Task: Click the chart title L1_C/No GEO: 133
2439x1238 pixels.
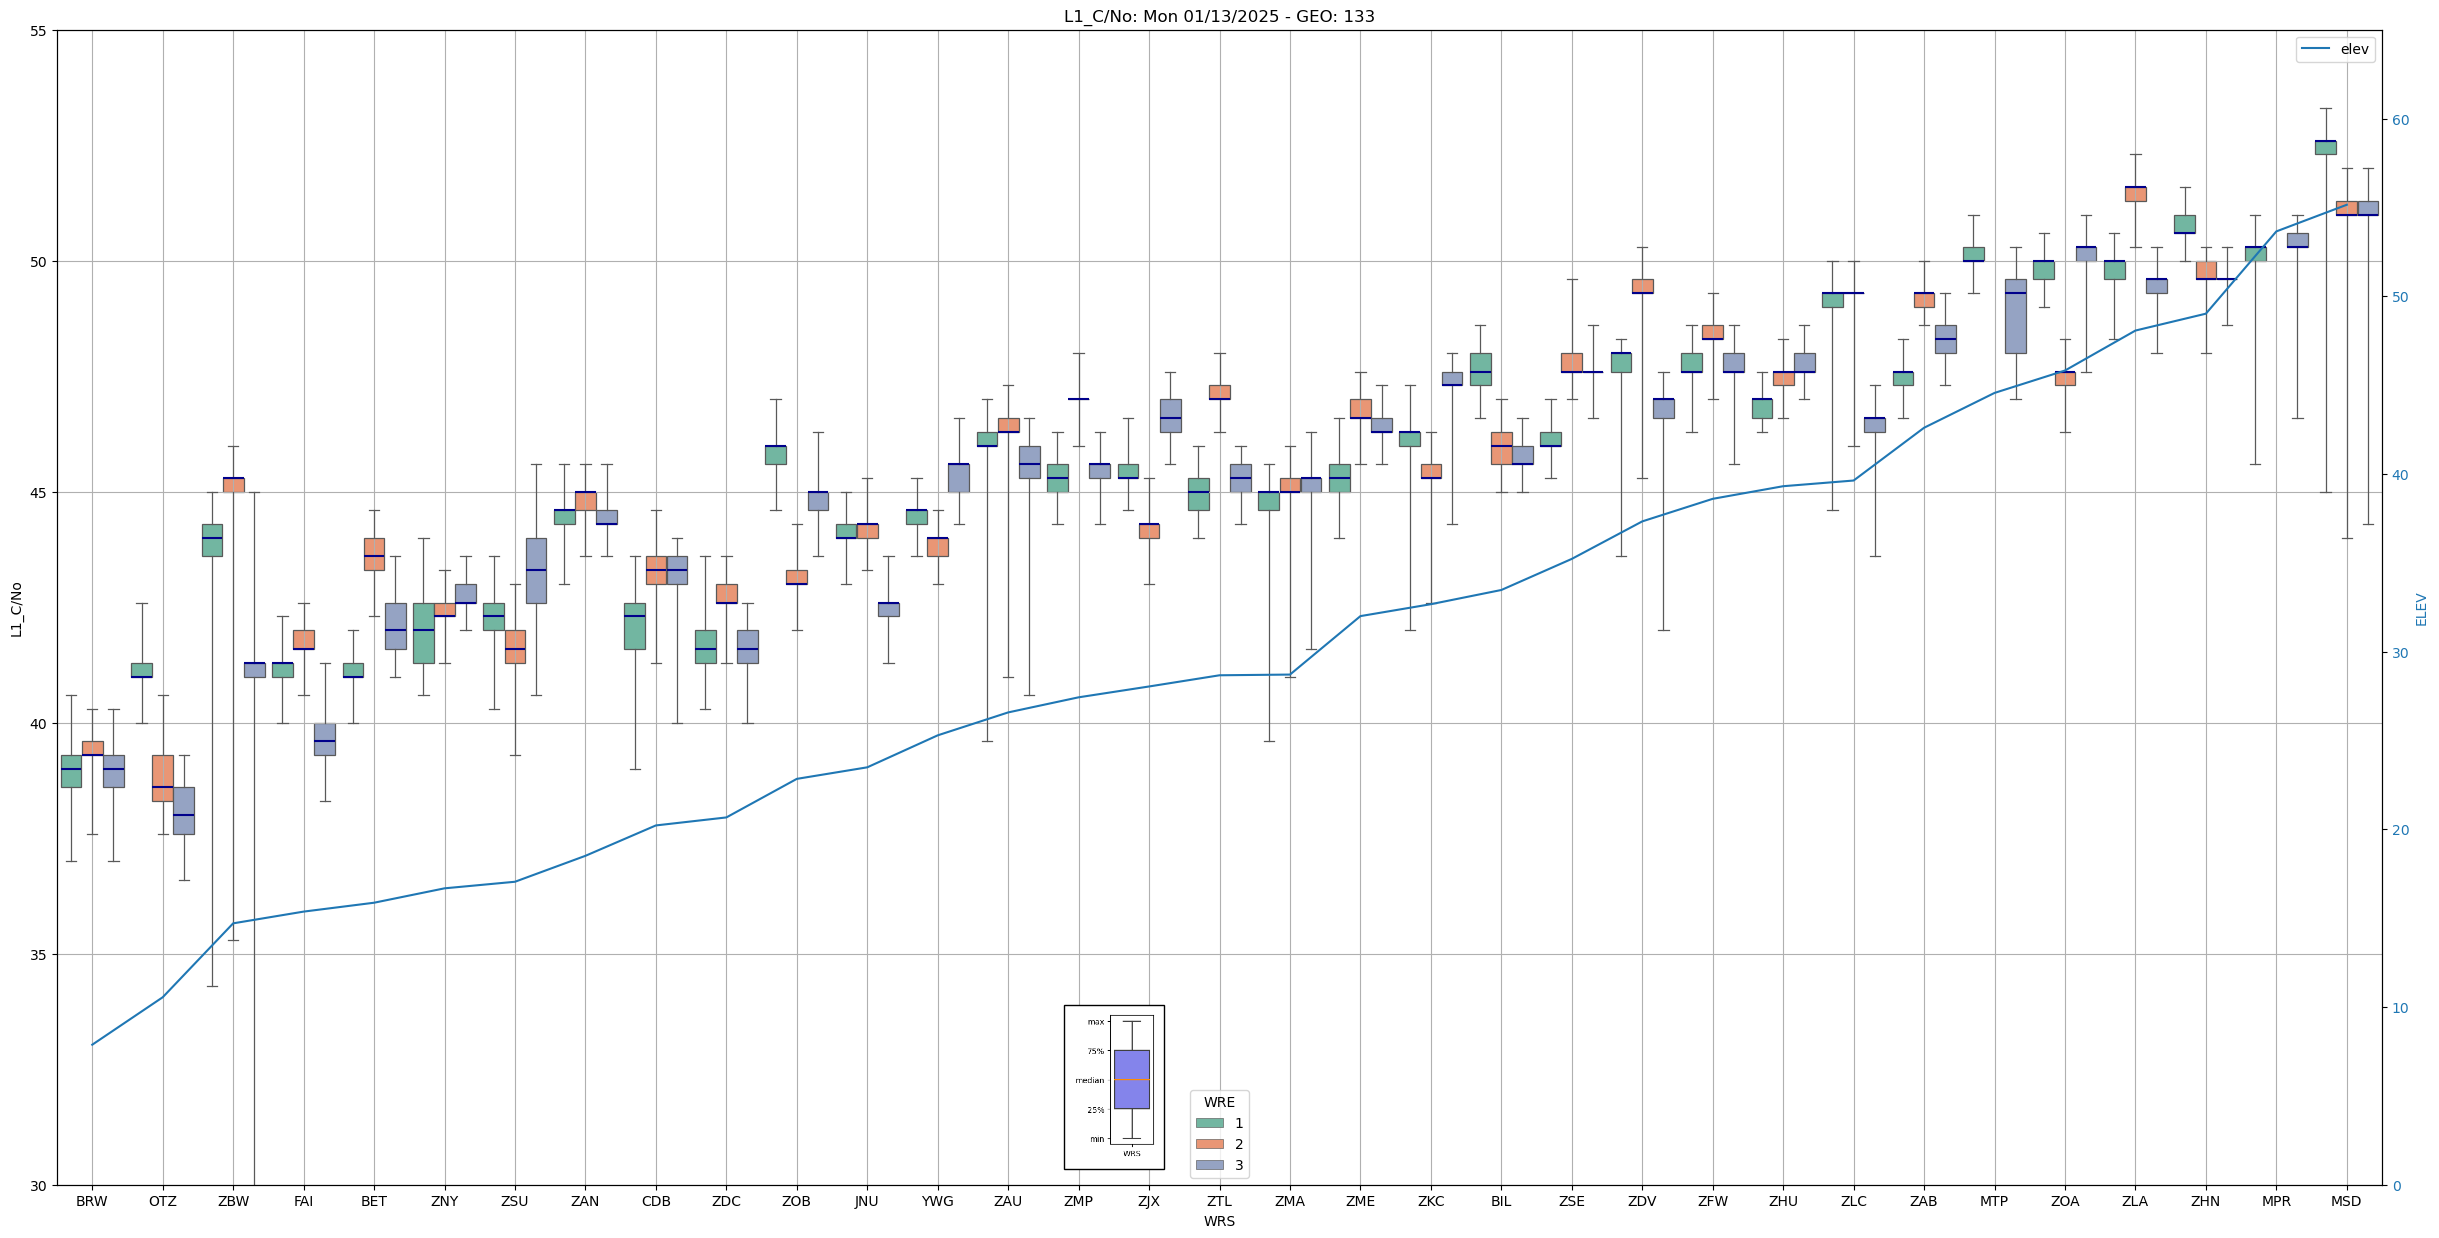Action: tap(1218, 16)
